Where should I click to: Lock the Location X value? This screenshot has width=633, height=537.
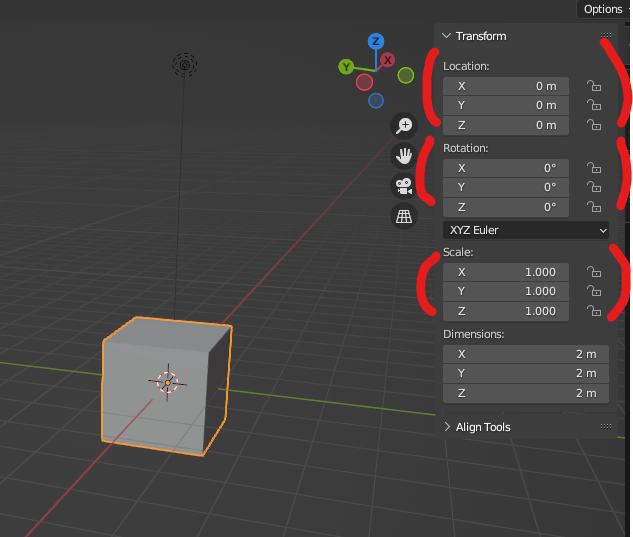click(593, 86)
